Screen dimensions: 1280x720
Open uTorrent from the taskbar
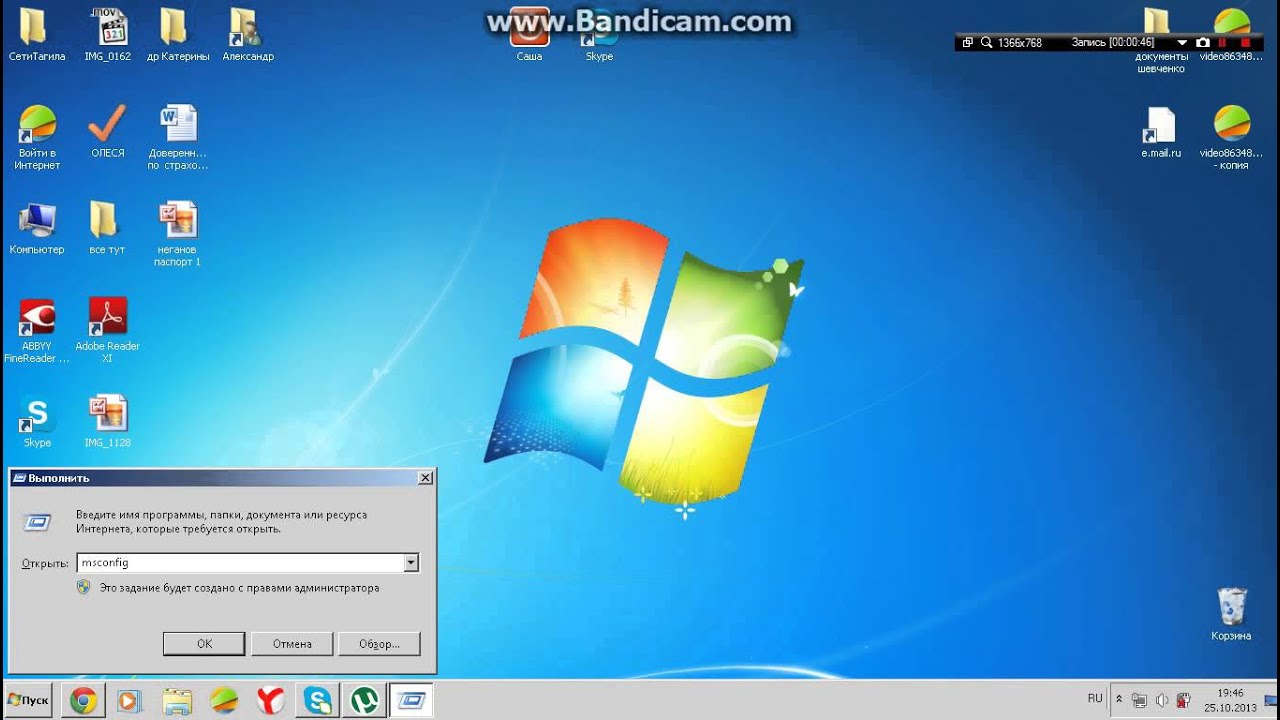[x=364, y=701]
